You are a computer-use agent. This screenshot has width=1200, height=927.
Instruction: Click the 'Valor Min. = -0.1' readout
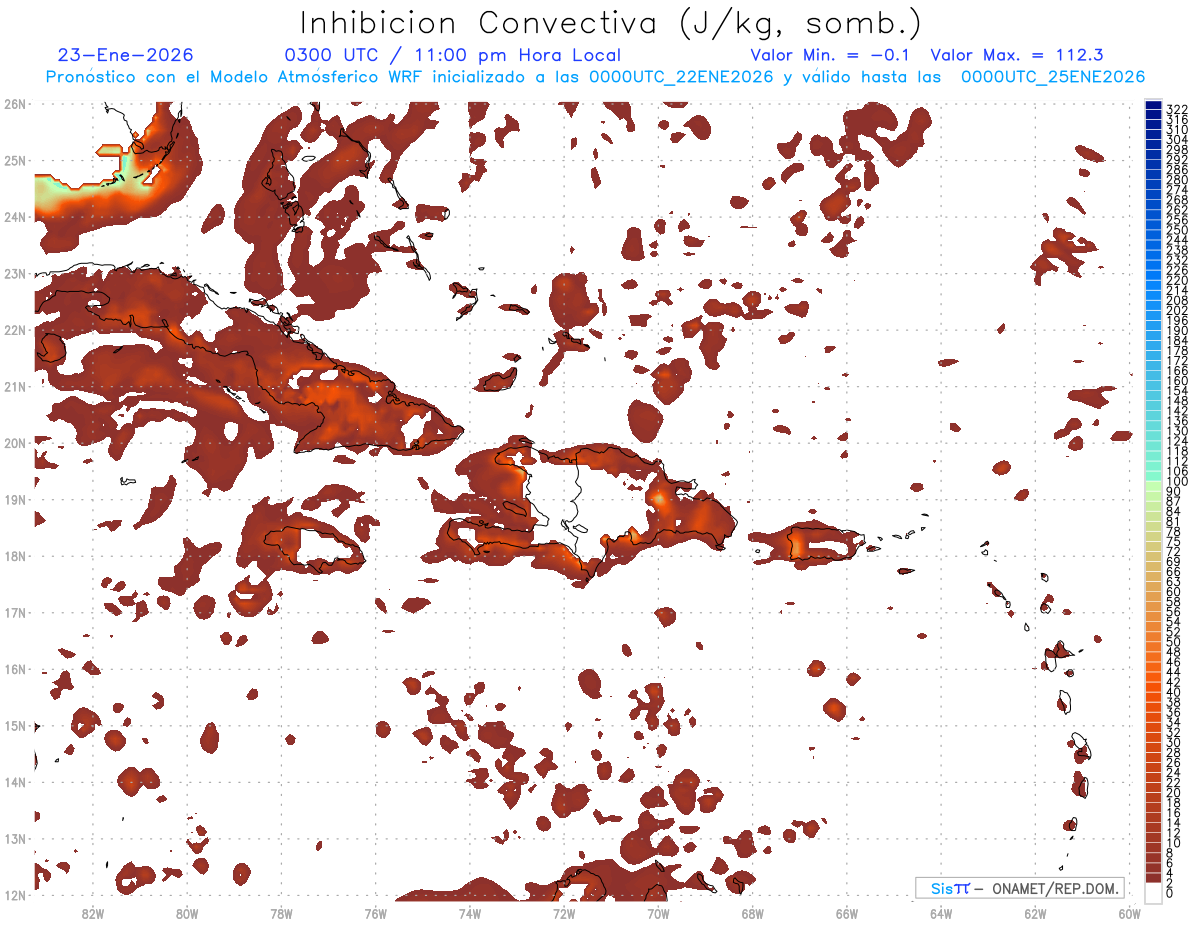(832, 55)
